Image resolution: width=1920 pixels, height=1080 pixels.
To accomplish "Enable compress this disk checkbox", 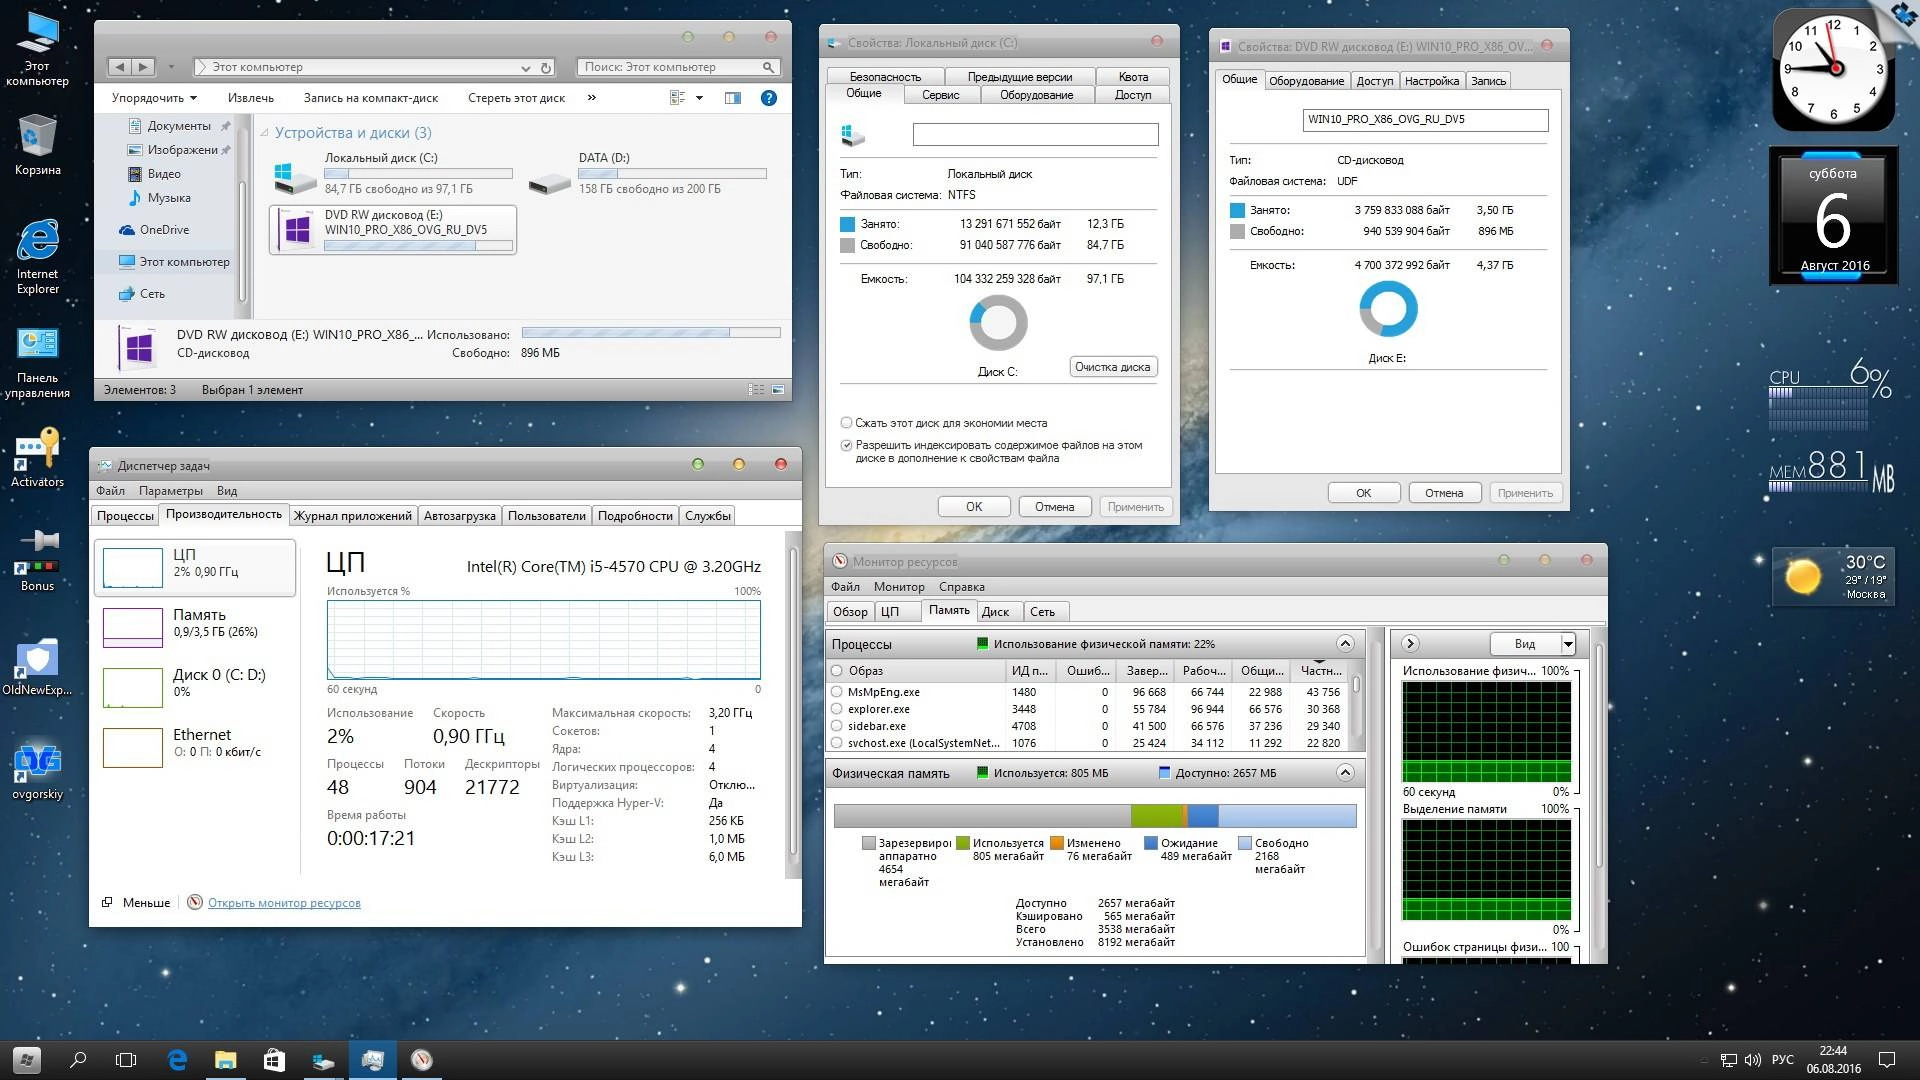I will coord(846,423).
